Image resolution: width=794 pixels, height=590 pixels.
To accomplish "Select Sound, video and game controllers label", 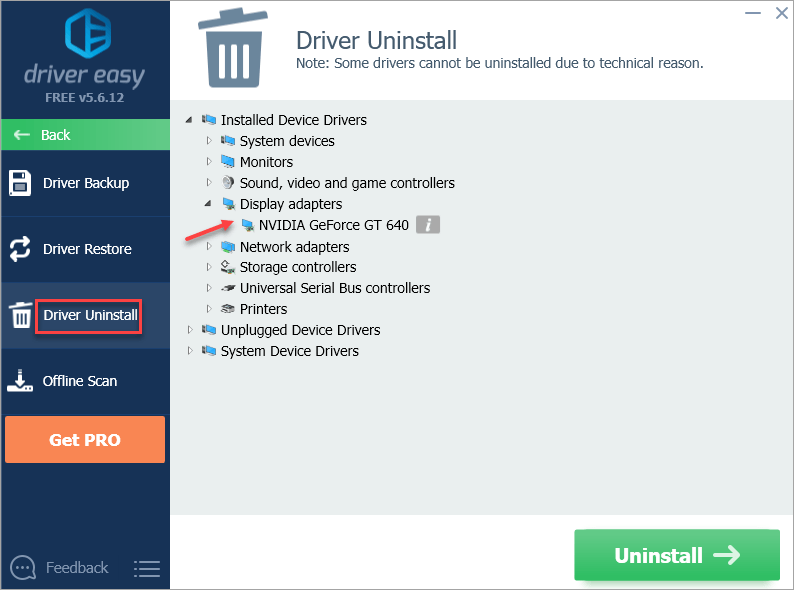I will pyautogui.click(x=347, y=183).
